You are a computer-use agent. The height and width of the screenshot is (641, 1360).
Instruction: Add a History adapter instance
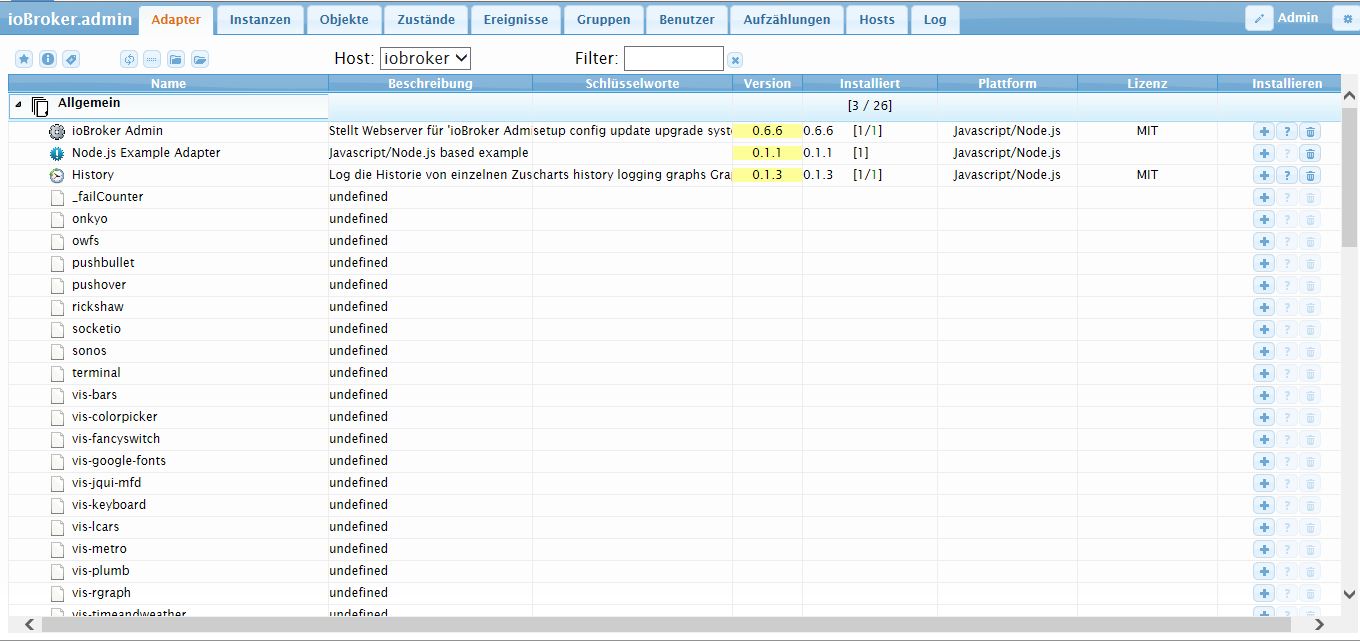pyautogui.click(x=1264, y=175)
